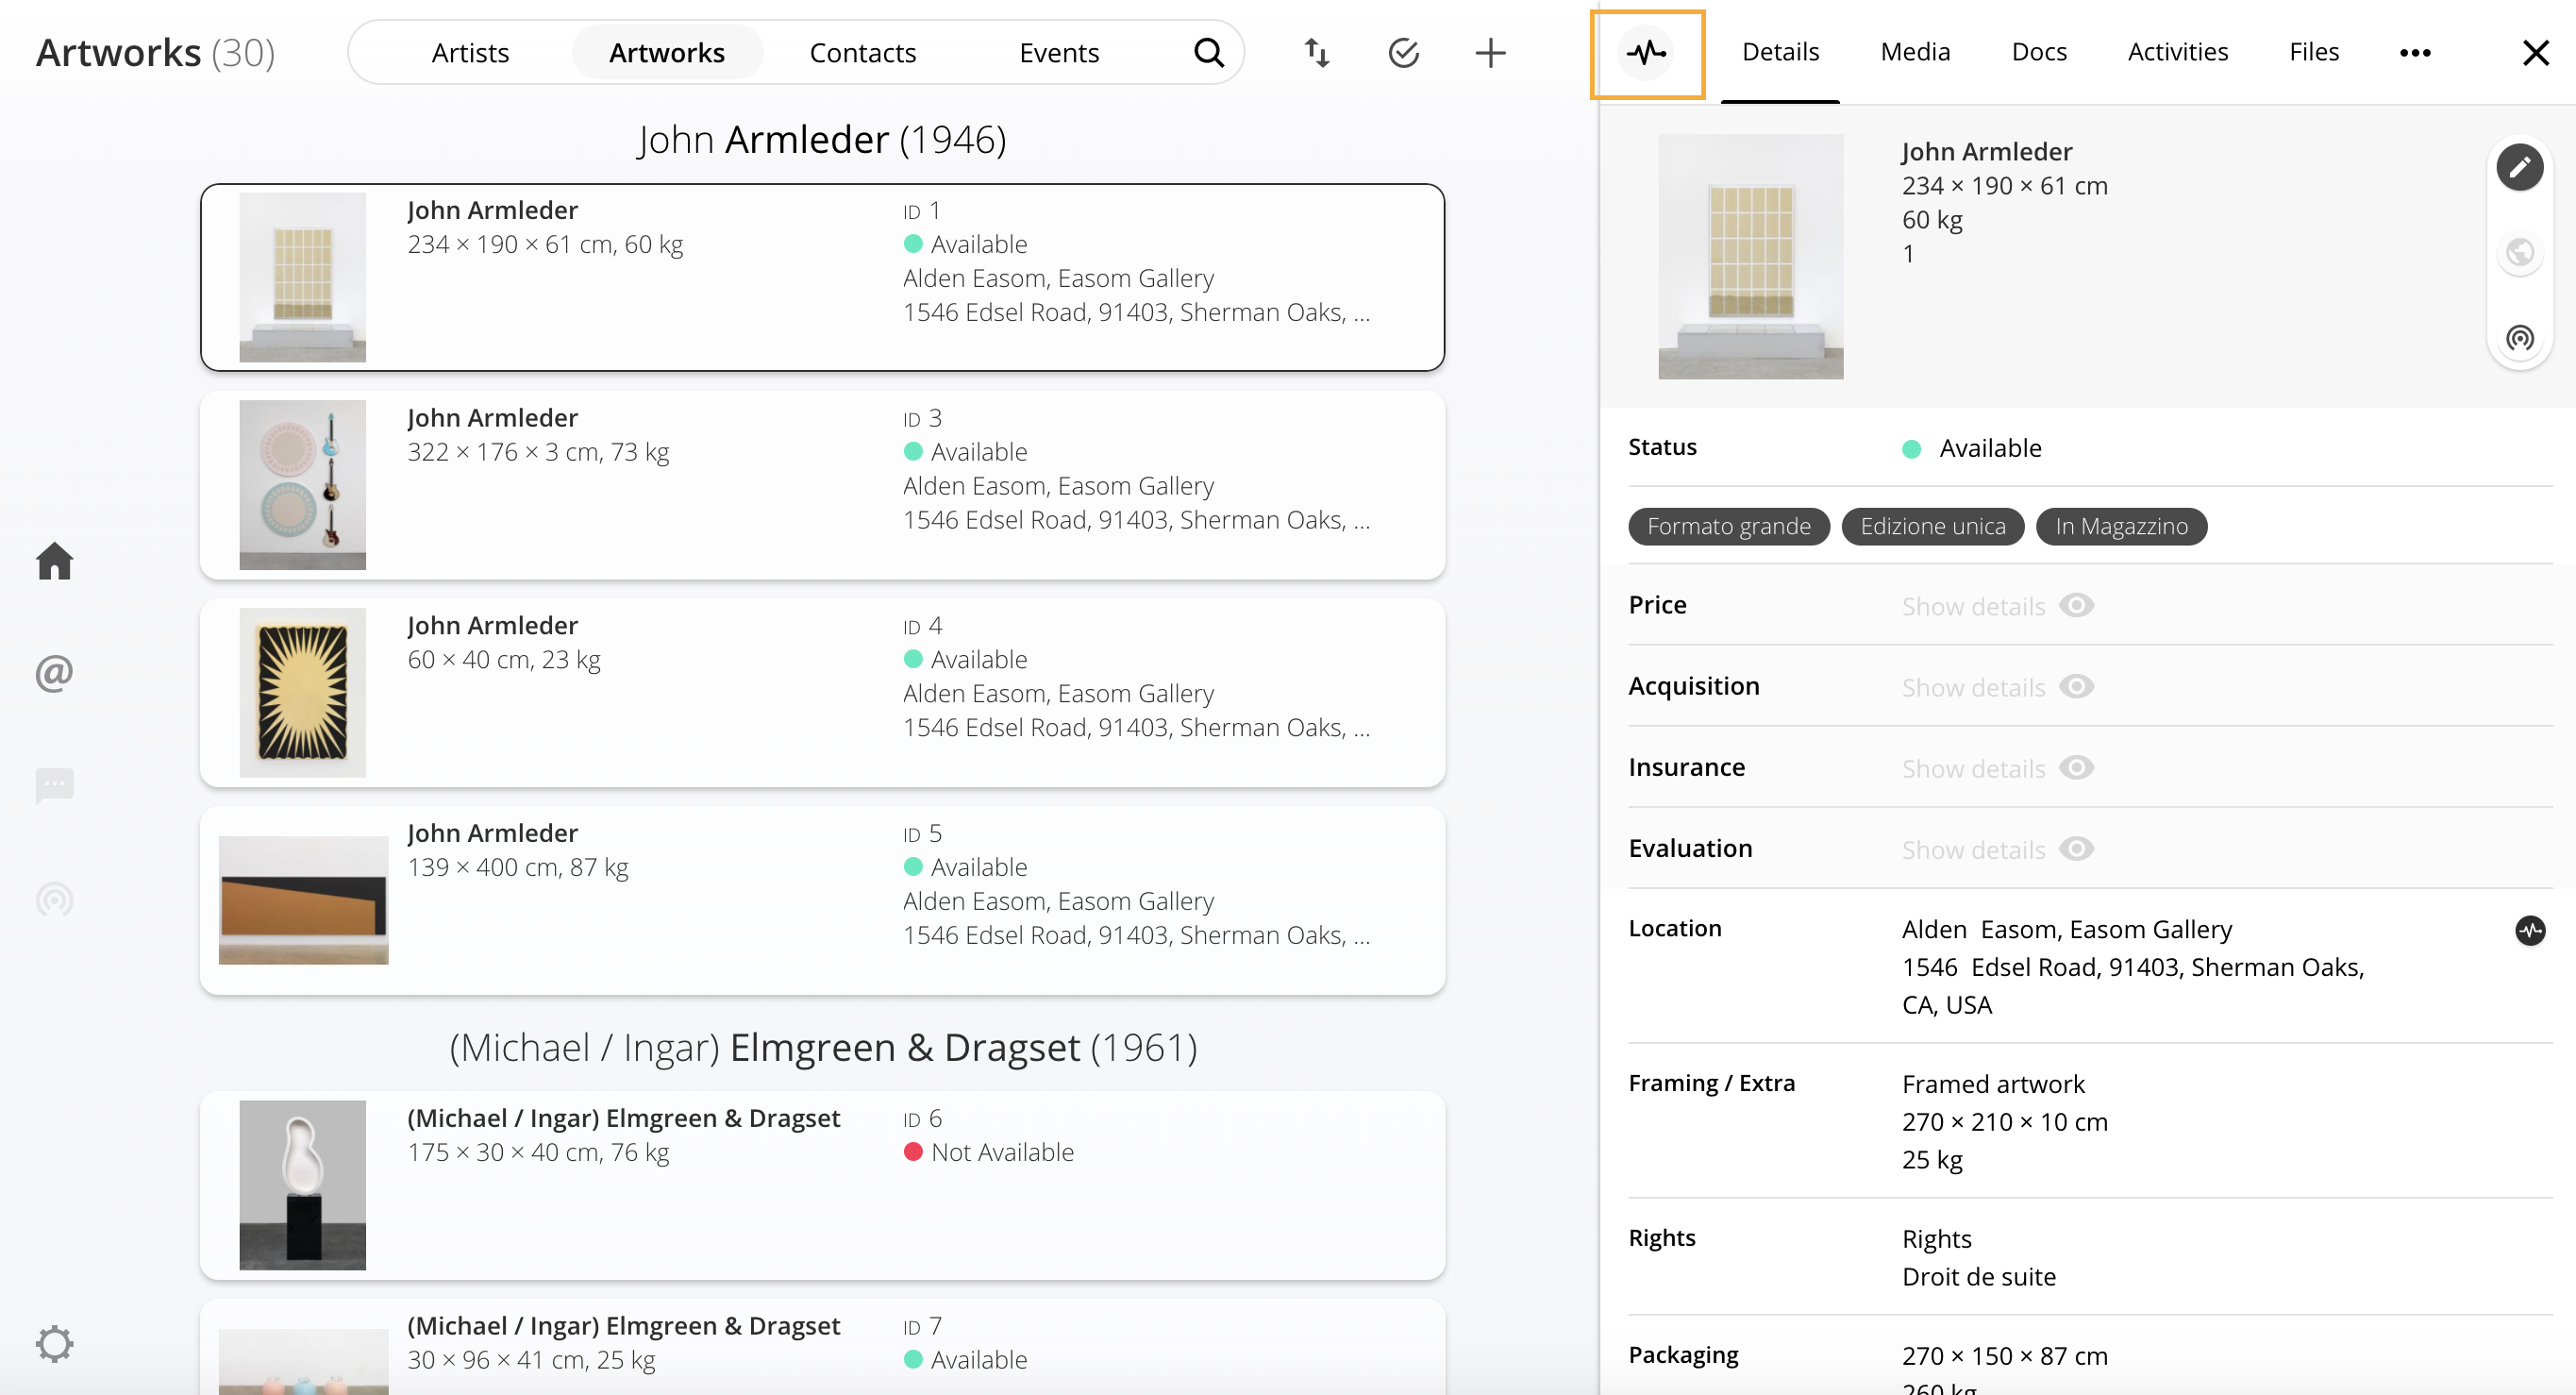Image resolution: width=2576 pixels, height=1395 pixels.
Task: Click the Artworks (30) page title
Action: 155,52
